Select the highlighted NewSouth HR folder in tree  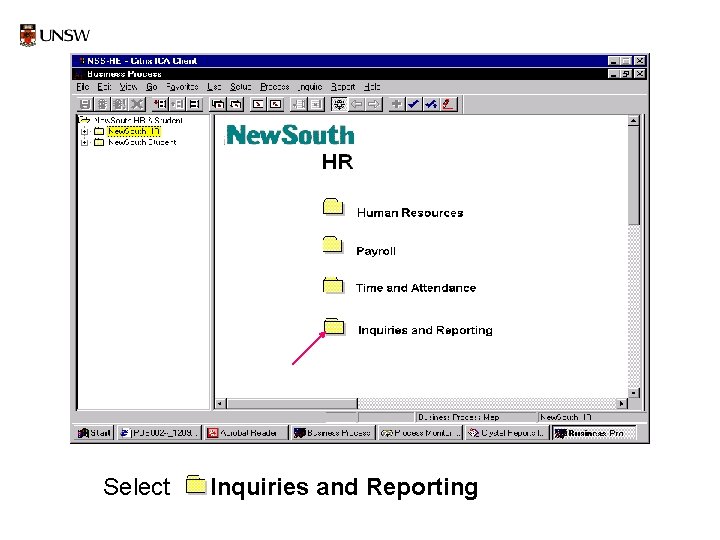(134, 131)
